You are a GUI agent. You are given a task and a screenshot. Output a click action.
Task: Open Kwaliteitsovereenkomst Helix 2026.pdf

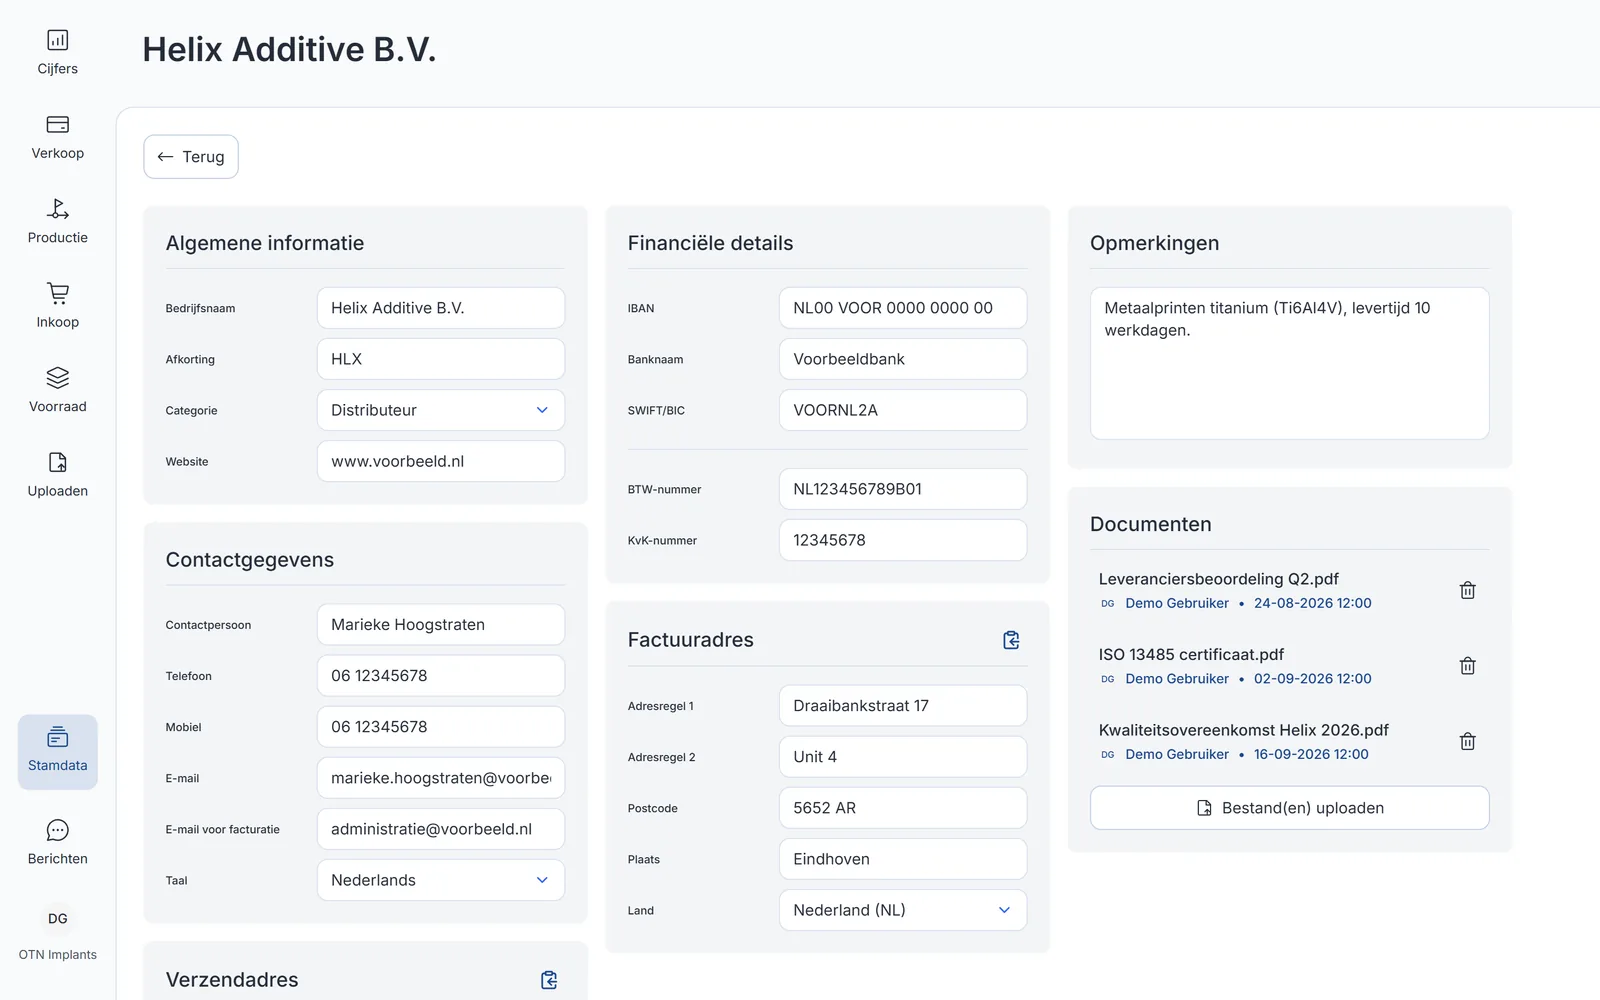point(1243,730)
